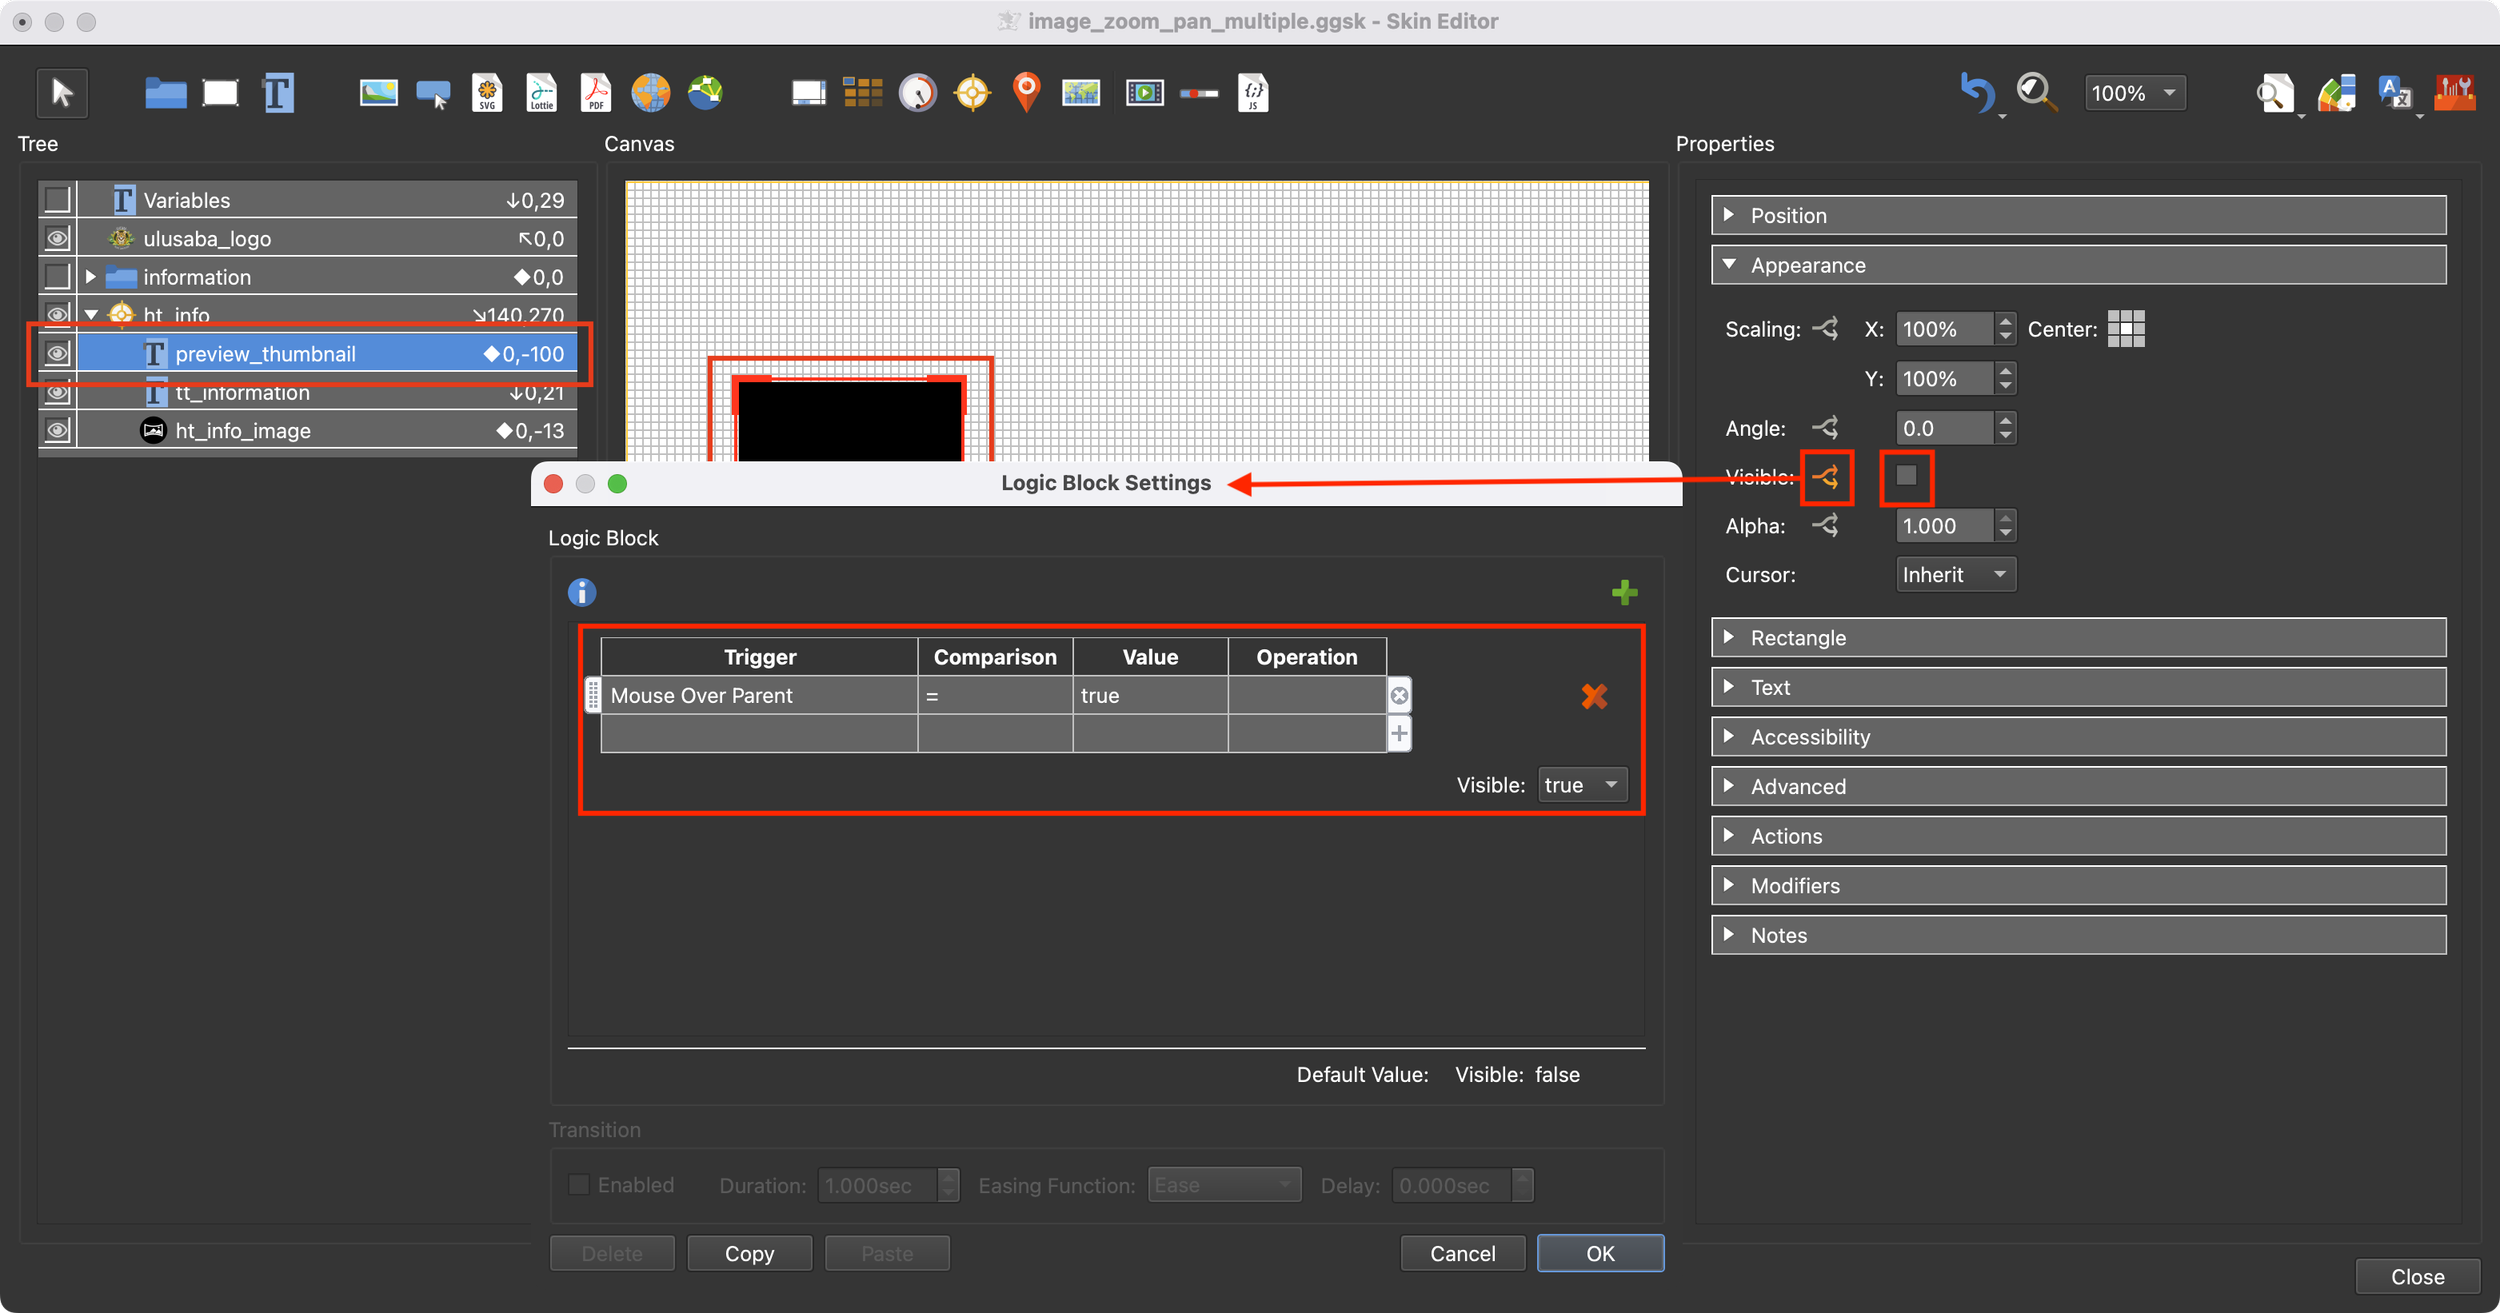Viewport: 2500px width, 1313px height.
Task: Add a logic block with green plus
Action: pos(1624,592)
